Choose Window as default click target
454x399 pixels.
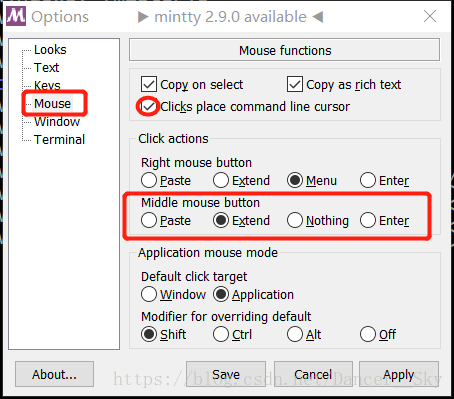pyautogui.click(x=149, y=294)
